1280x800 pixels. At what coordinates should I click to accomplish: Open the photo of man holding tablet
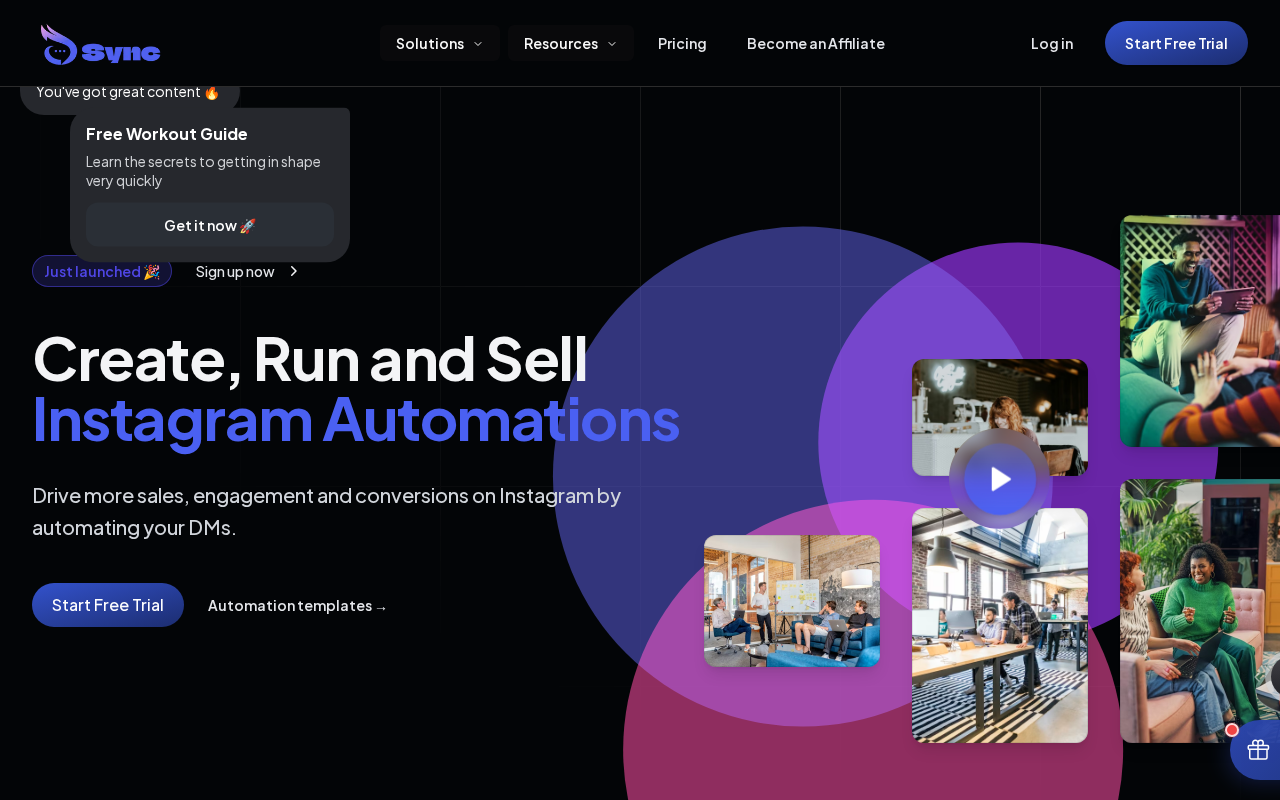point(1200,331)
